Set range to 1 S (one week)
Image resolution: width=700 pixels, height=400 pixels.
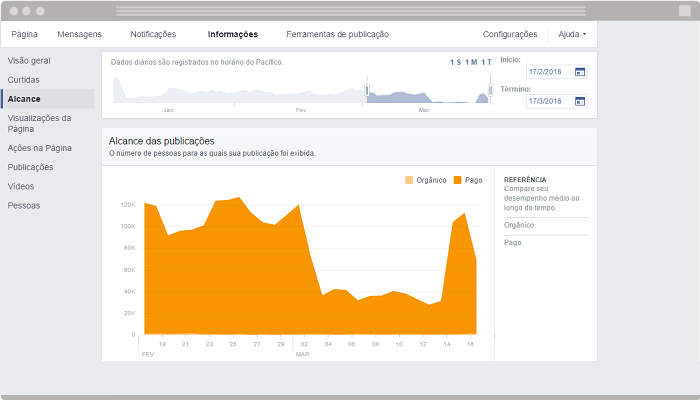click(455, 62)
